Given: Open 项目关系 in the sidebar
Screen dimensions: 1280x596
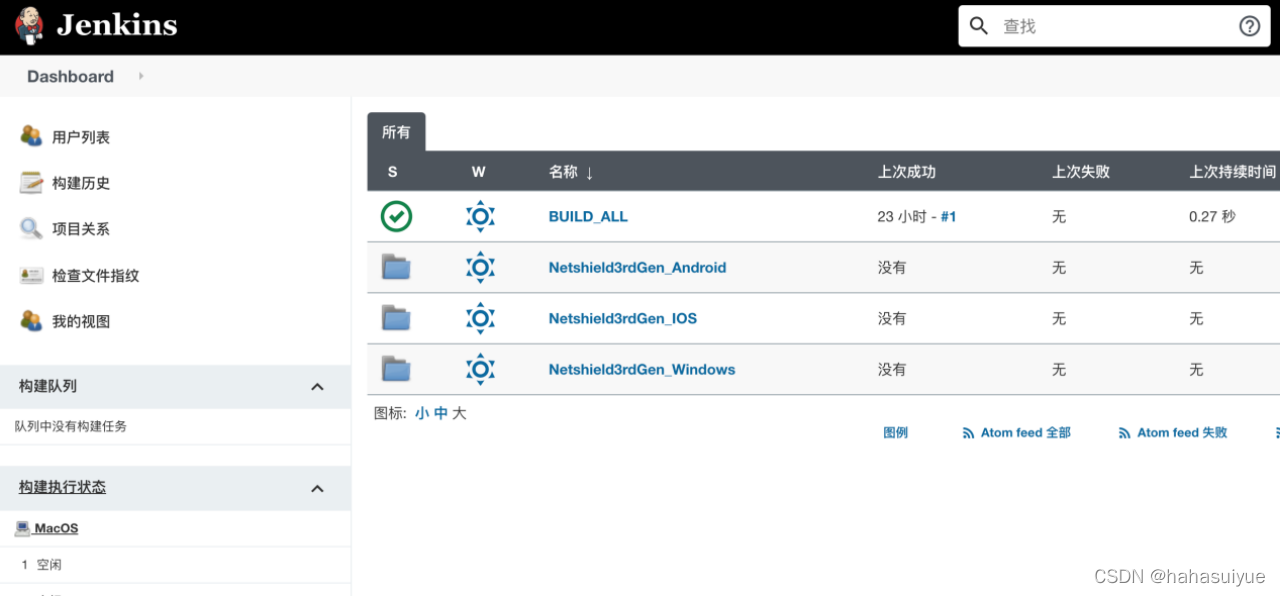Looking at the screenshot, I should tap(81, 229).
